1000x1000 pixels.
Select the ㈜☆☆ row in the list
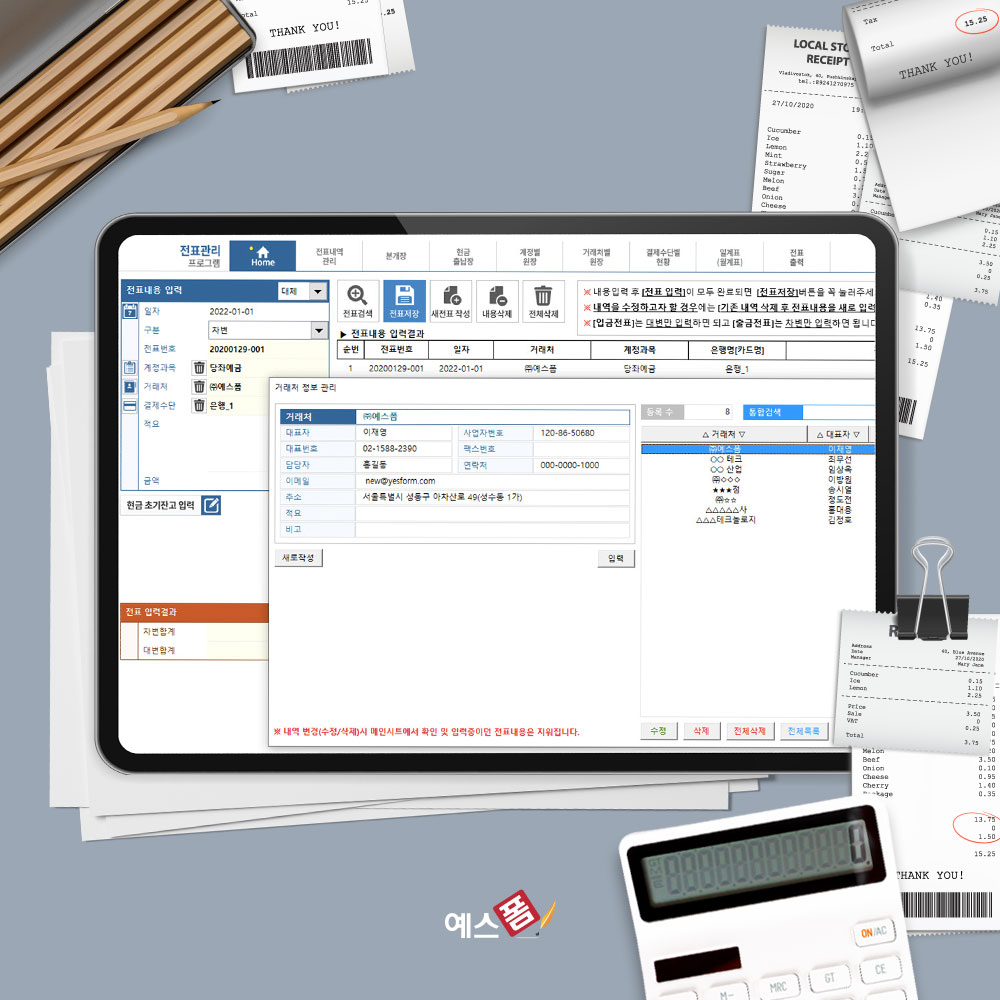coord(758,500)
